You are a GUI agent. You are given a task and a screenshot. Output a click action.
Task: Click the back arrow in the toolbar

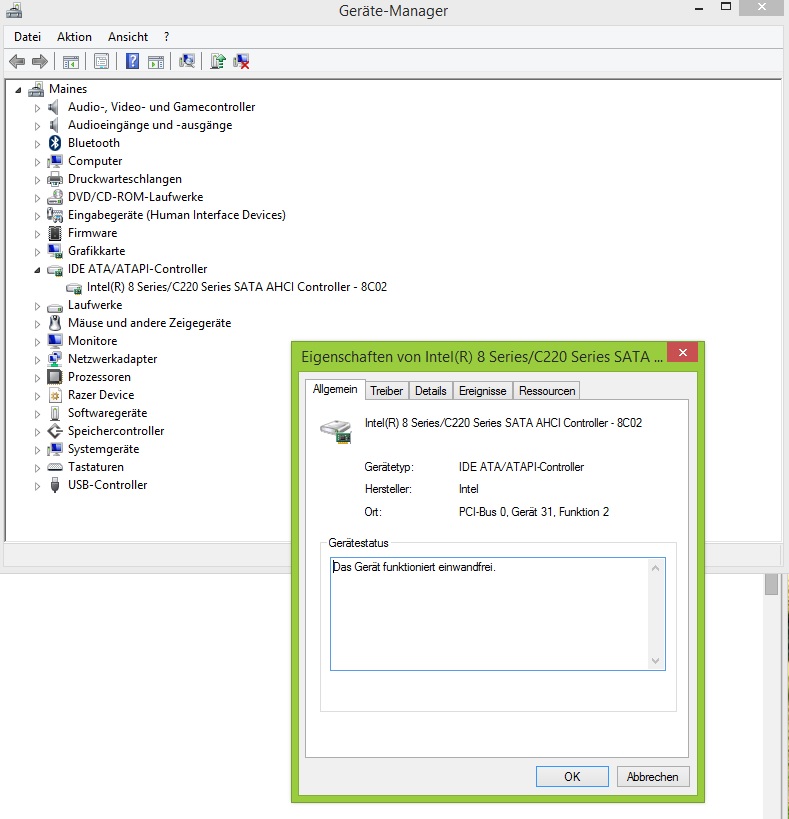point(17,62)
